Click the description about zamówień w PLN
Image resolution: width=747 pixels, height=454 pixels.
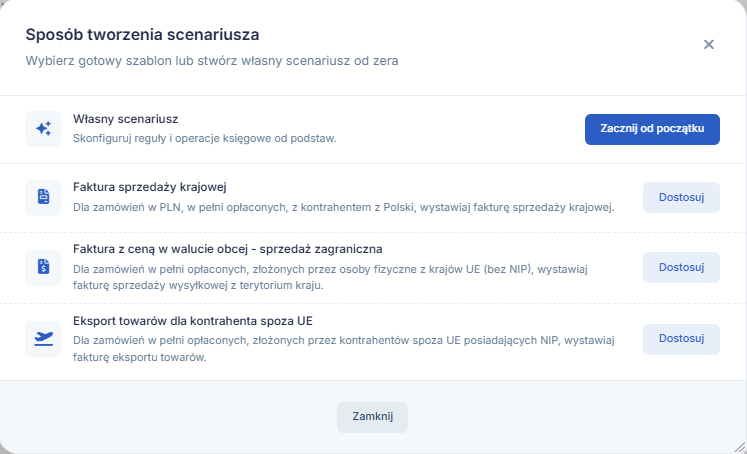tap(343, 207)
